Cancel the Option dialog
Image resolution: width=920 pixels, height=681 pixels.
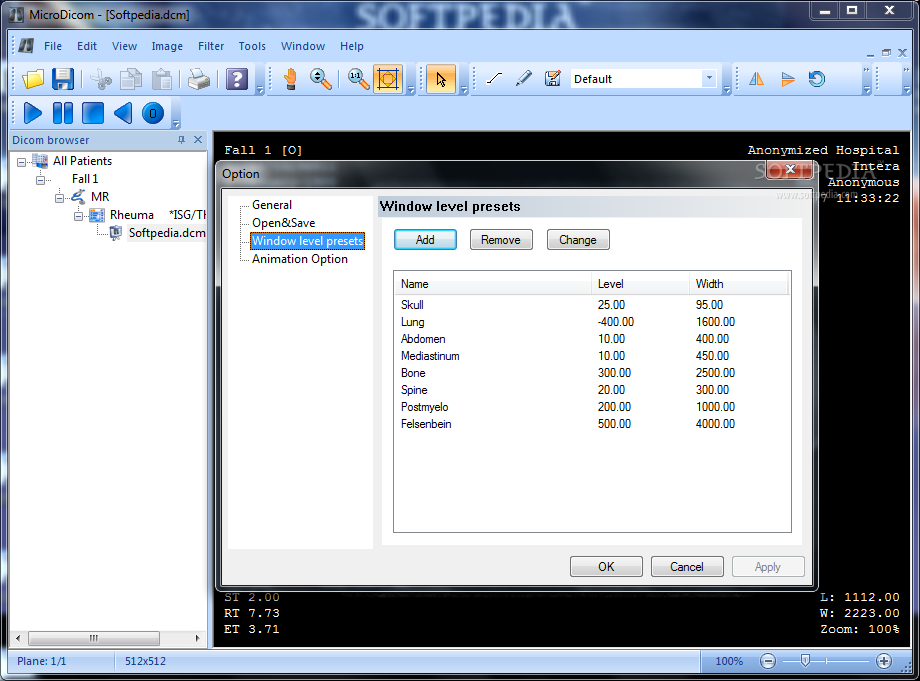pos(687,567)
